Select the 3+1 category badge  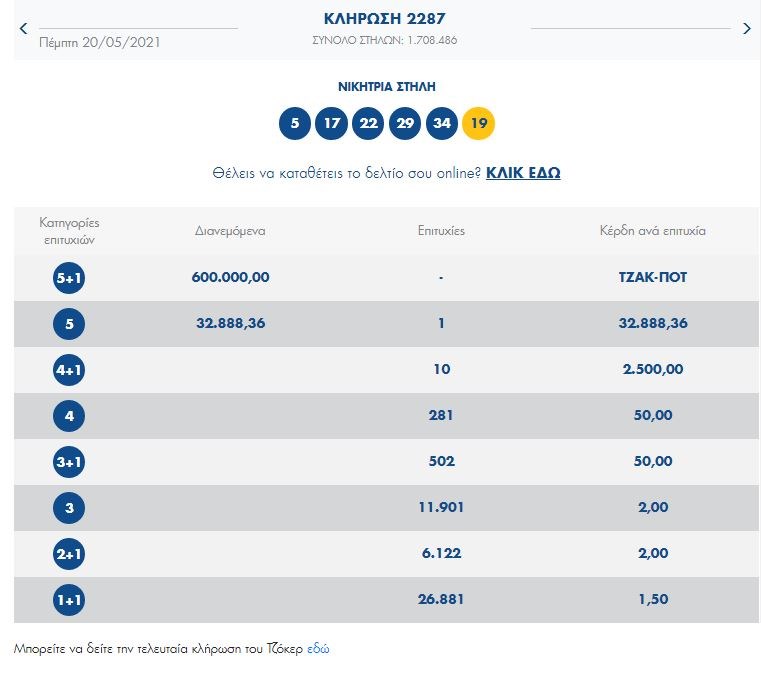(69, 462)
